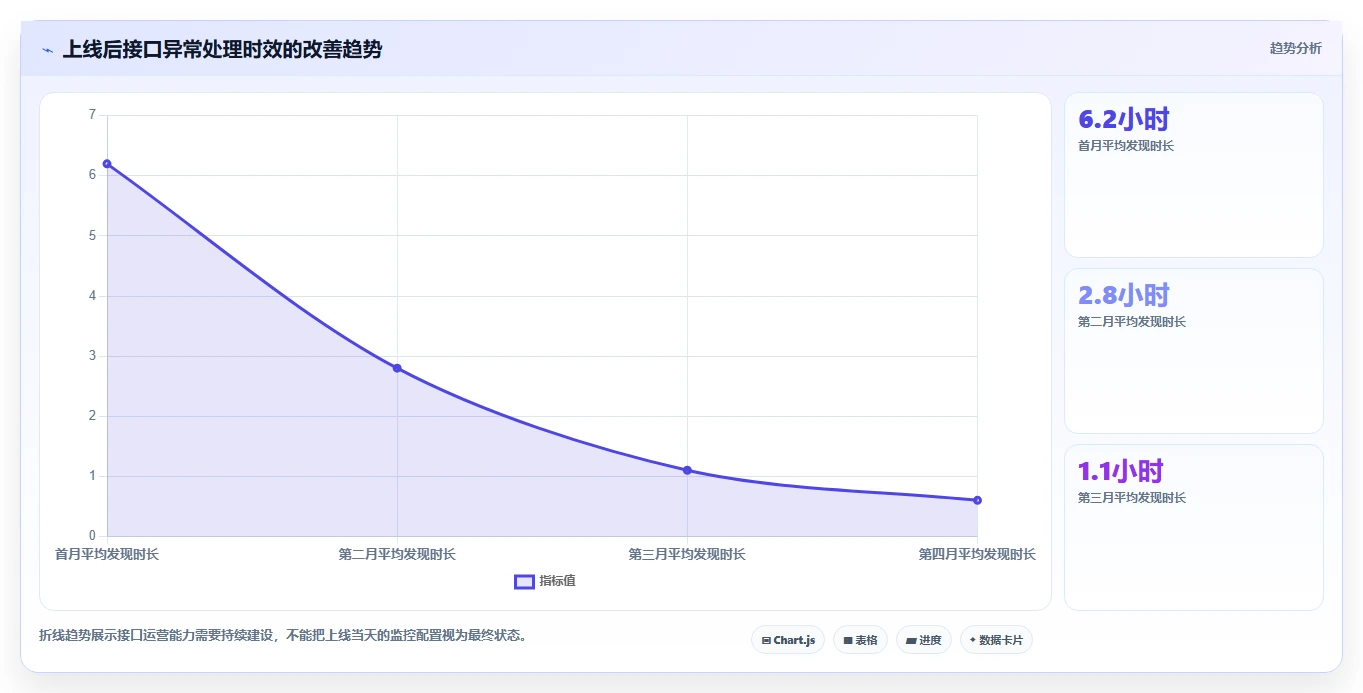Select the 1.1小时 stat card value
The width and height of the screenshot is (1363, 693).
point(1120,471)
